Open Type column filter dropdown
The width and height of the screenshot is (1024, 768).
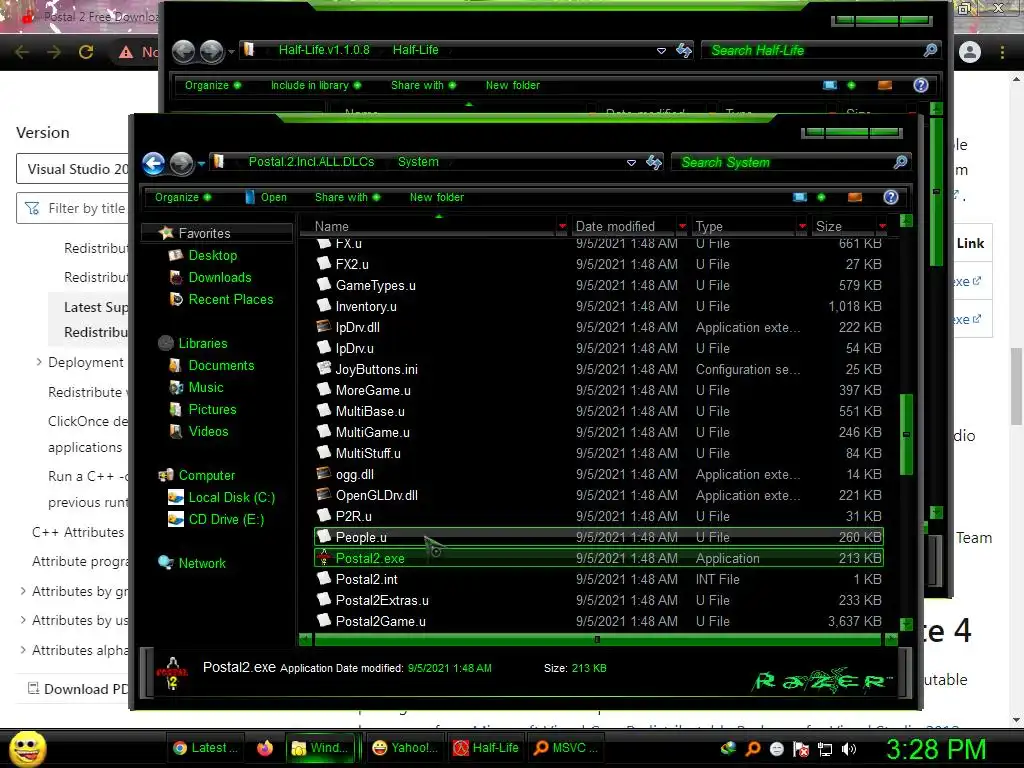(x=802, y=227)
